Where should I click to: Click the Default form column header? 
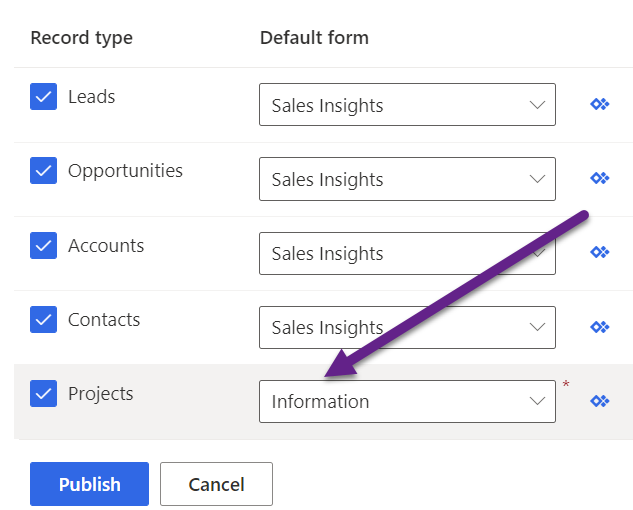pos(314,38)
